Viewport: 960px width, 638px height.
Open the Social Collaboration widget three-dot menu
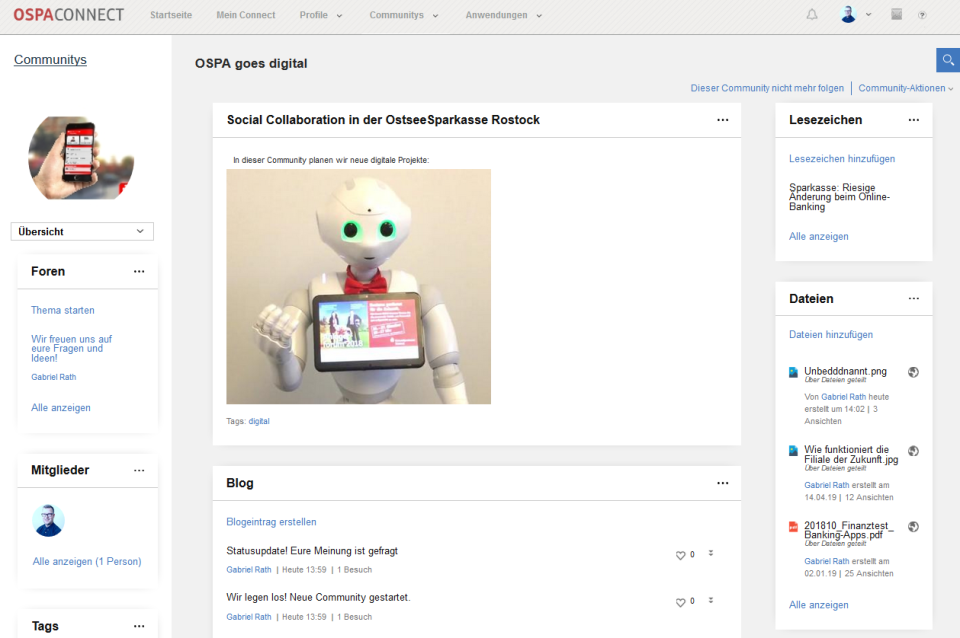click(x=722, y=120)
